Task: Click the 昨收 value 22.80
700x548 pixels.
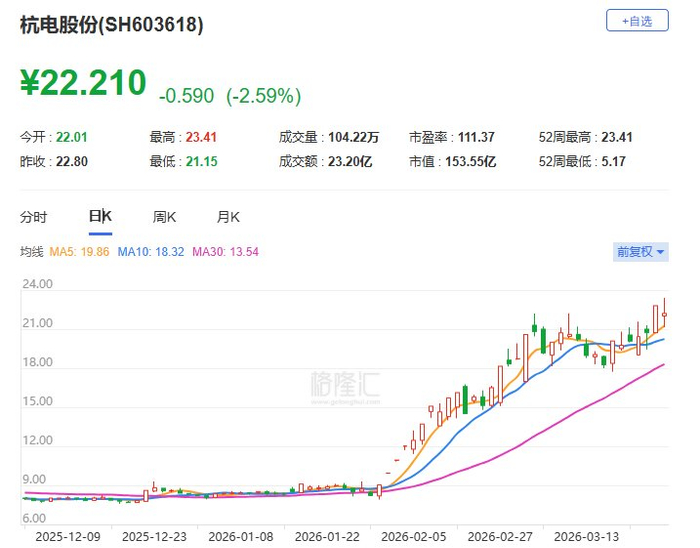Action: coord(71,161)
